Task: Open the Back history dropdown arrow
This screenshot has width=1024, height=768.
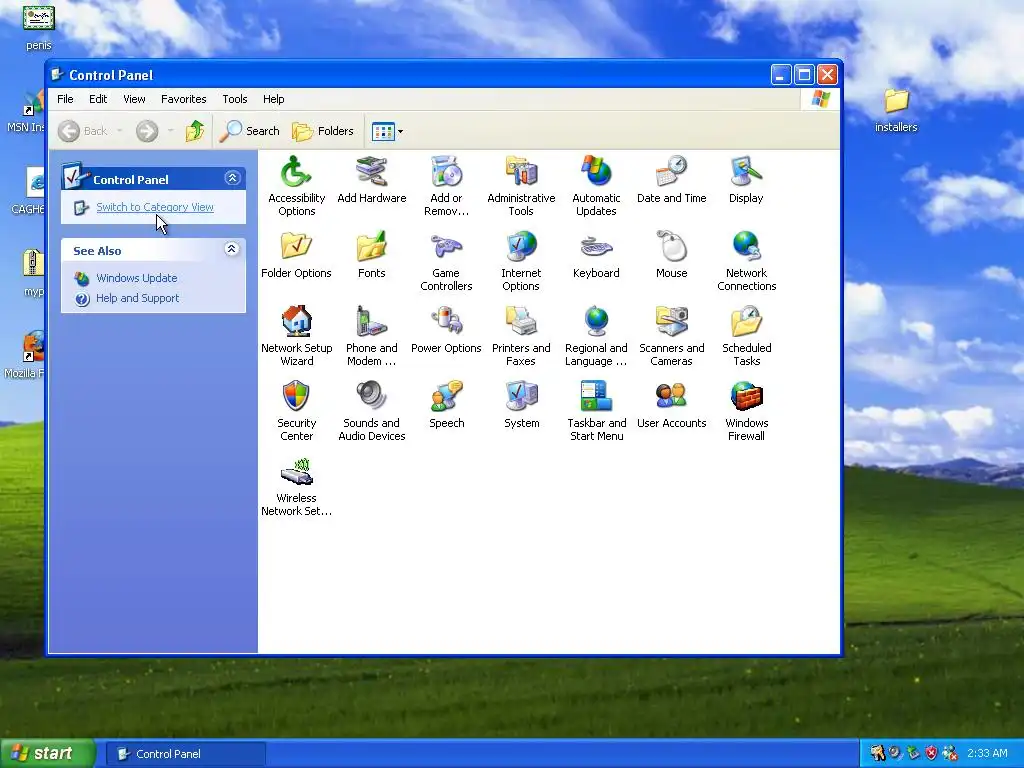Action: coord(120,131)
